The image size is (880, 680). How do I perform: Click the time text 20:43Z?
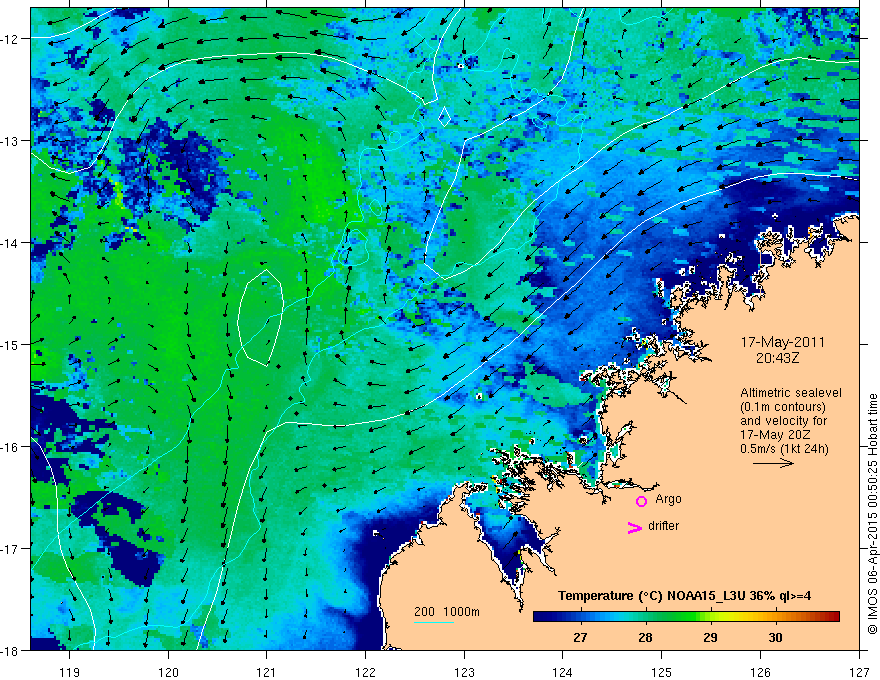[777, 358]
